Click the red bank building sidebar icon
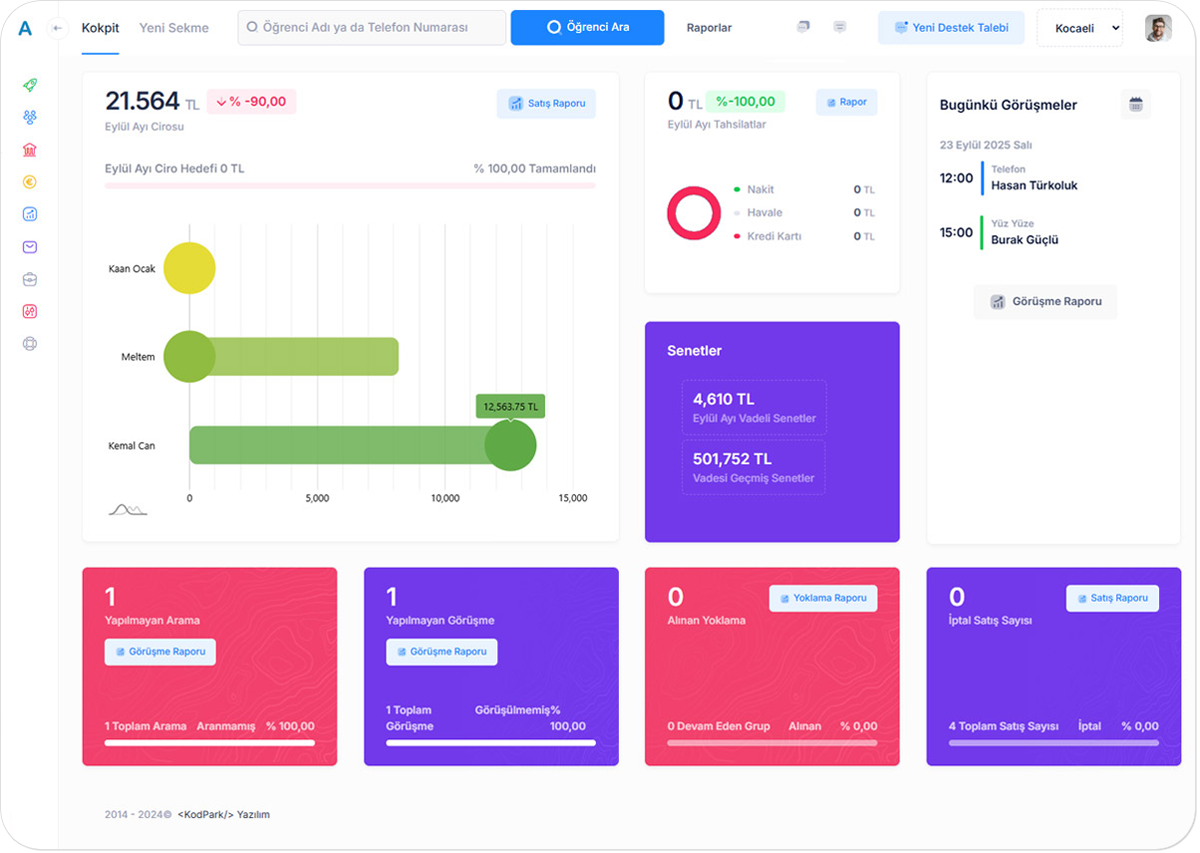 click(x=30, y=150)
